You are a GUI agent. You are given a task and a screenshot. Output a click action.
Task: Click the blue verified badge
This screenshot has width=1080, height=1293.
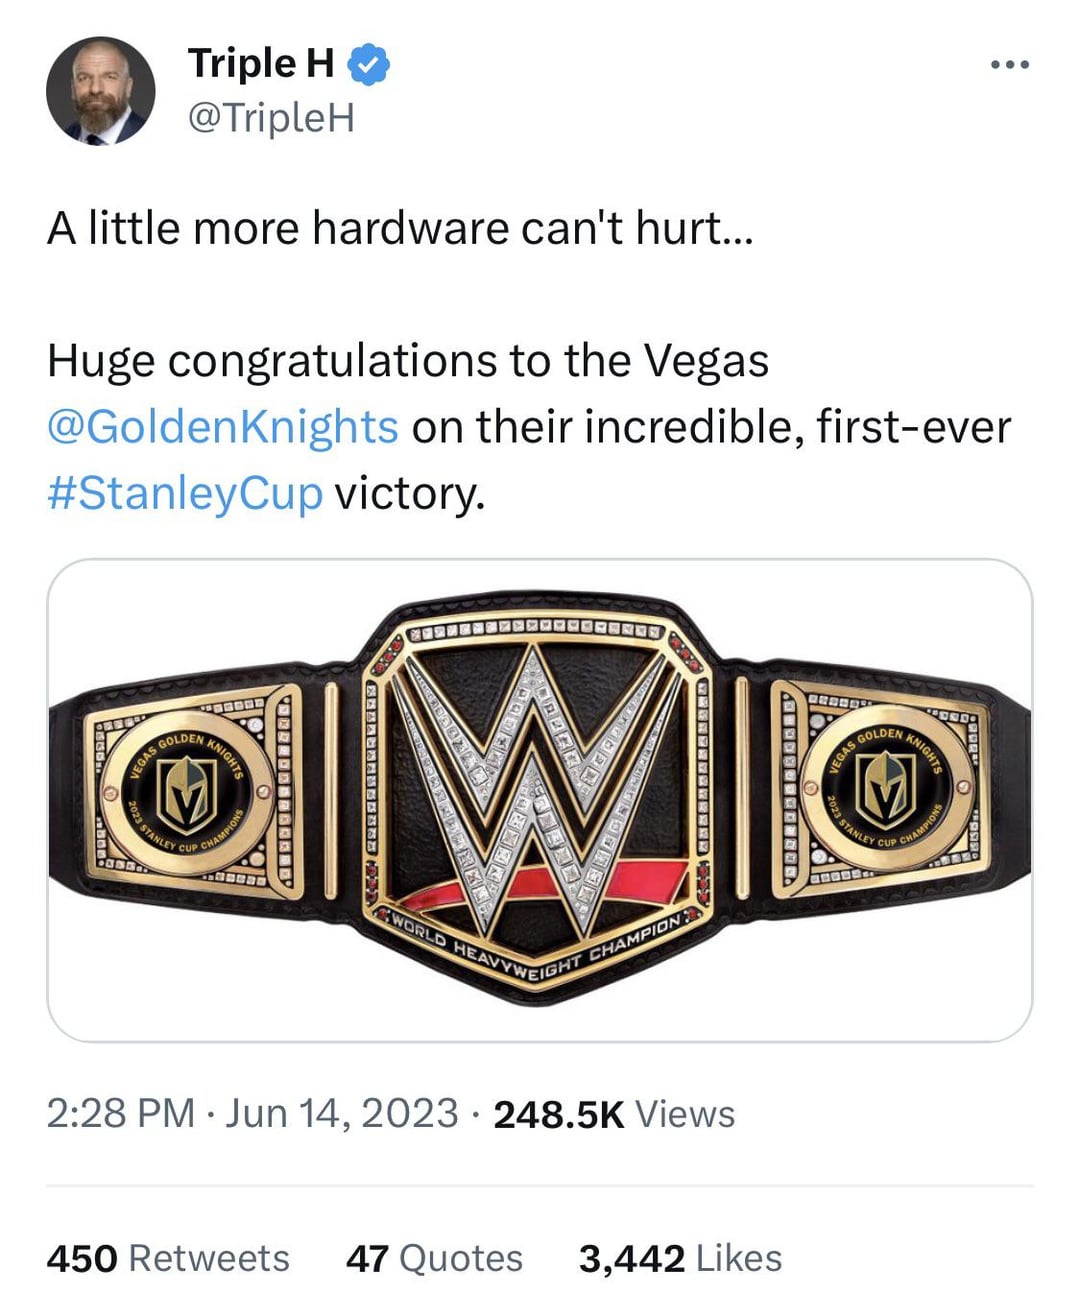pyautogui.click(x=369, y=64)
